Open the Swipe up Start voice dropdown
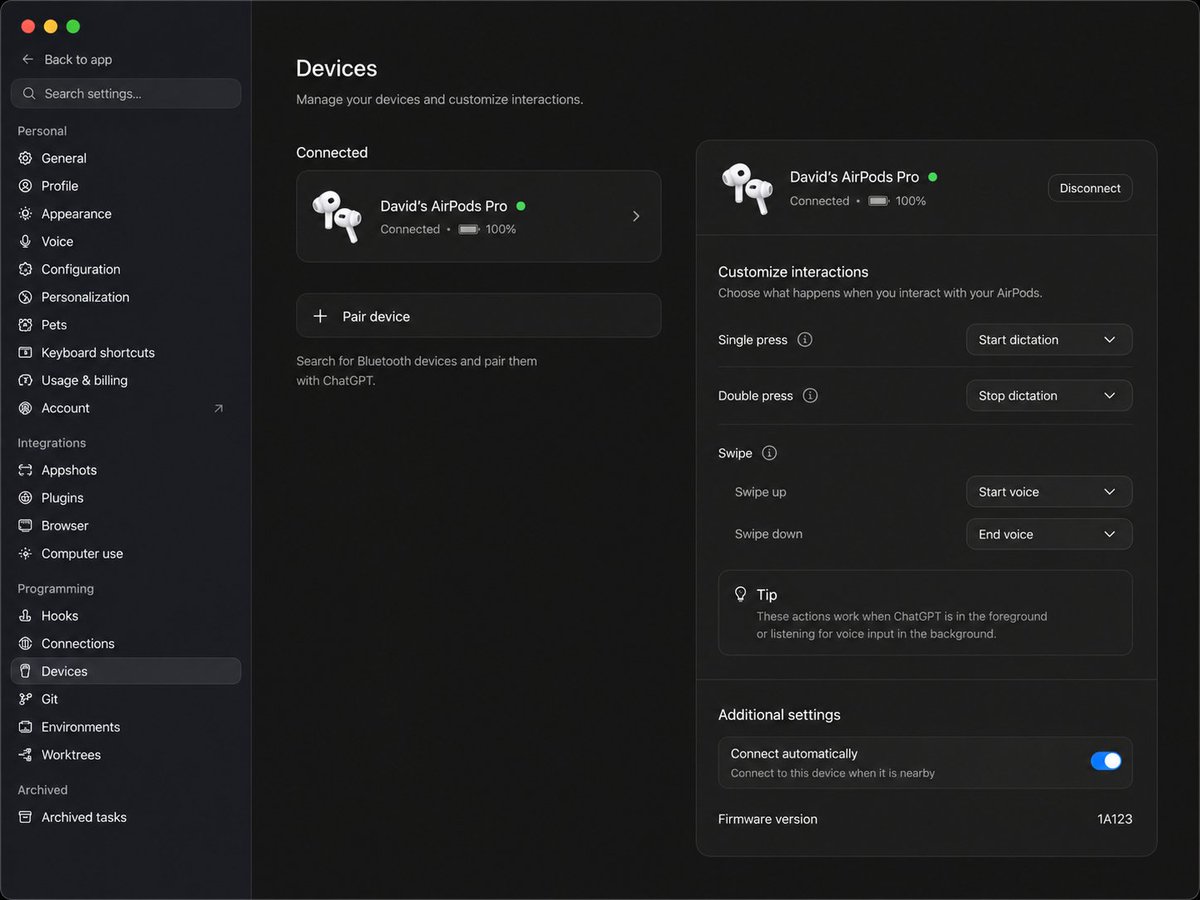This screenshot has height=900, width=1200. coord(1049,492)
